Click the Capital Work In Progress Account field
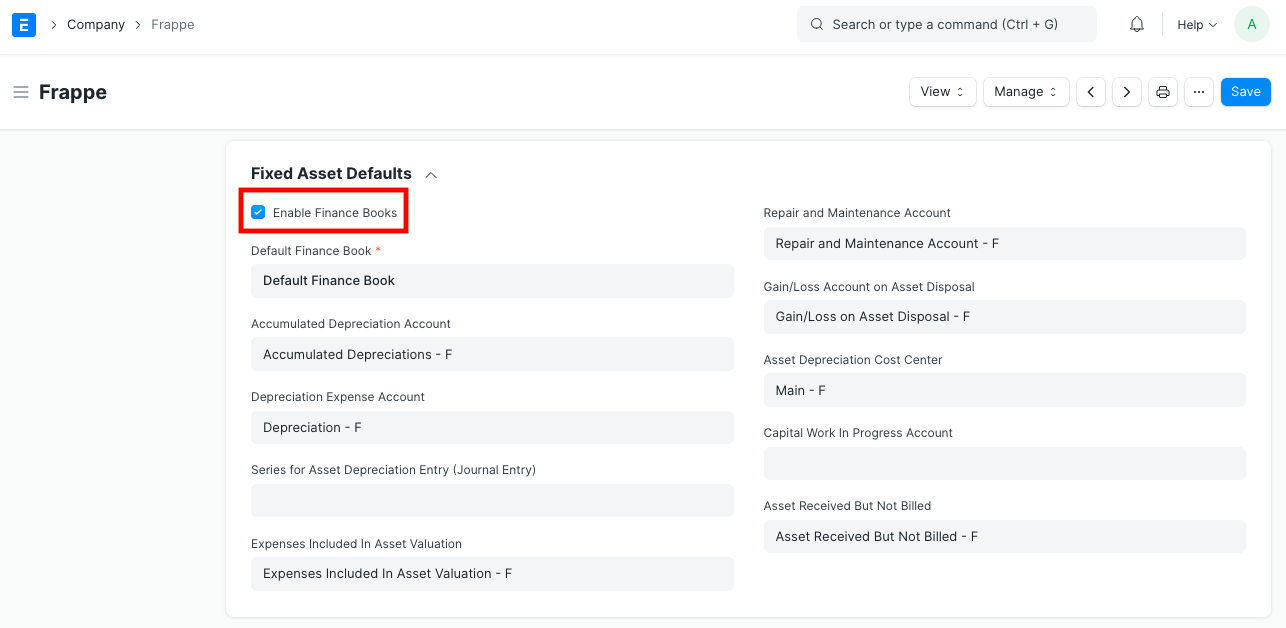This screenshot has width=1286, height=628. pyautogui.click(x=1004, y=463)
